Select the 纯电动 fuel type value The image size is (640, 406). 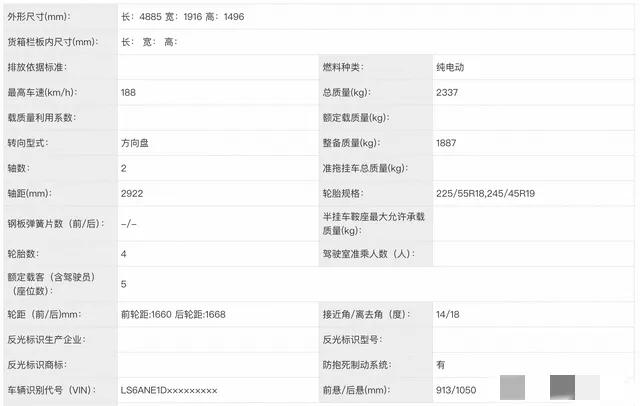450,67
